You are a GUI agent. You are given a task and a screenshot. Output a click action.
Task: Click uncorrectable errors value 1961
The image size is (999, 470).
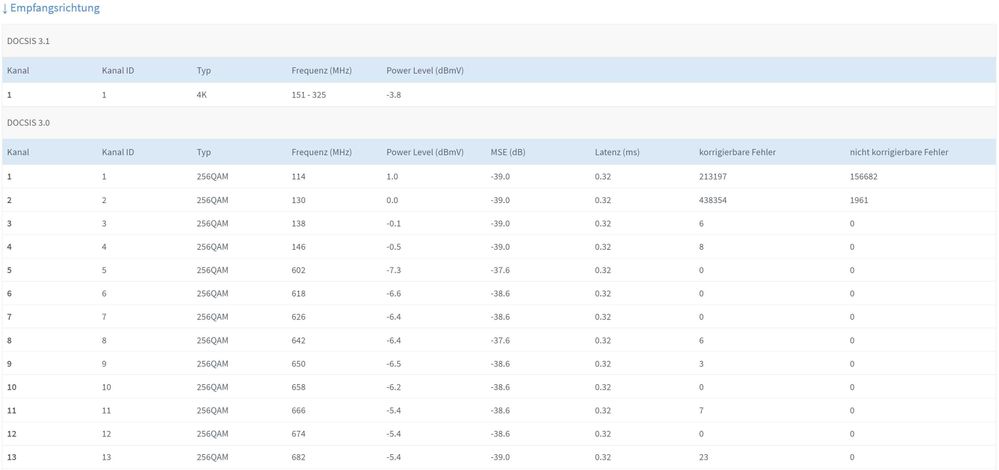[859, 200]
